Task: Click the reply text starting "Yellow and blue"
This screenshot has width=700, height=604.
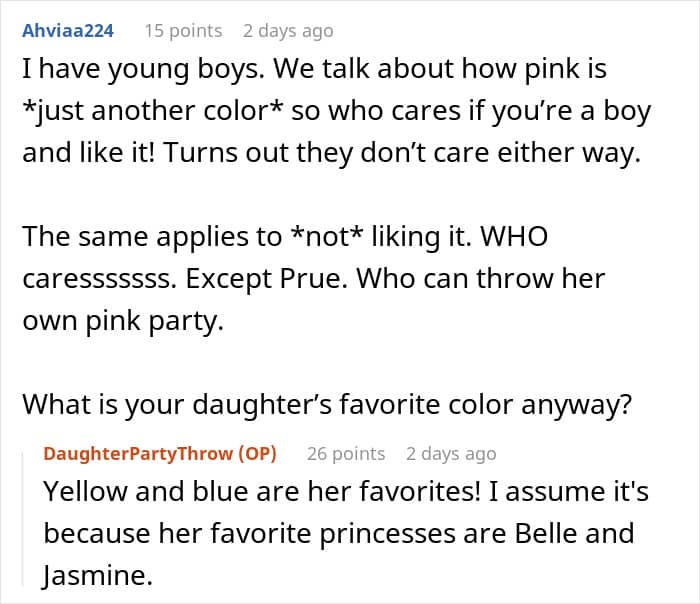Action: 346,533
